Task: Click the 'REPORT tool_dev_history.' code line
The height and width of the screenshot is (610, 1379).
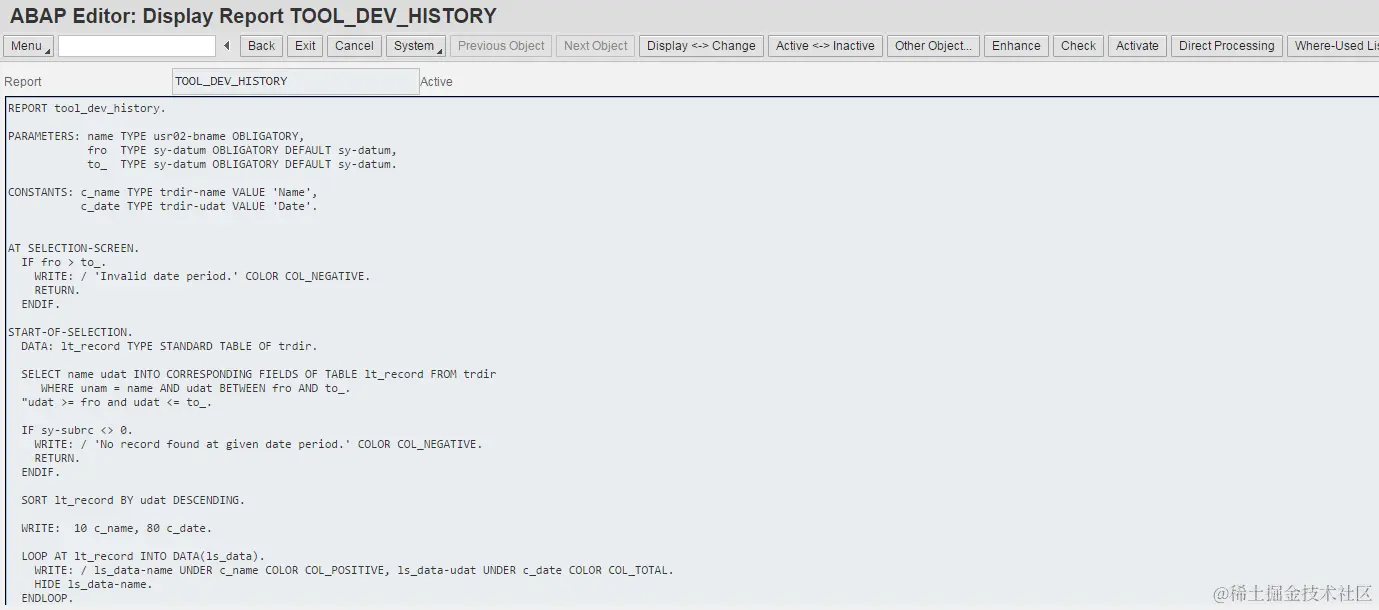Action: coord(87,108)
